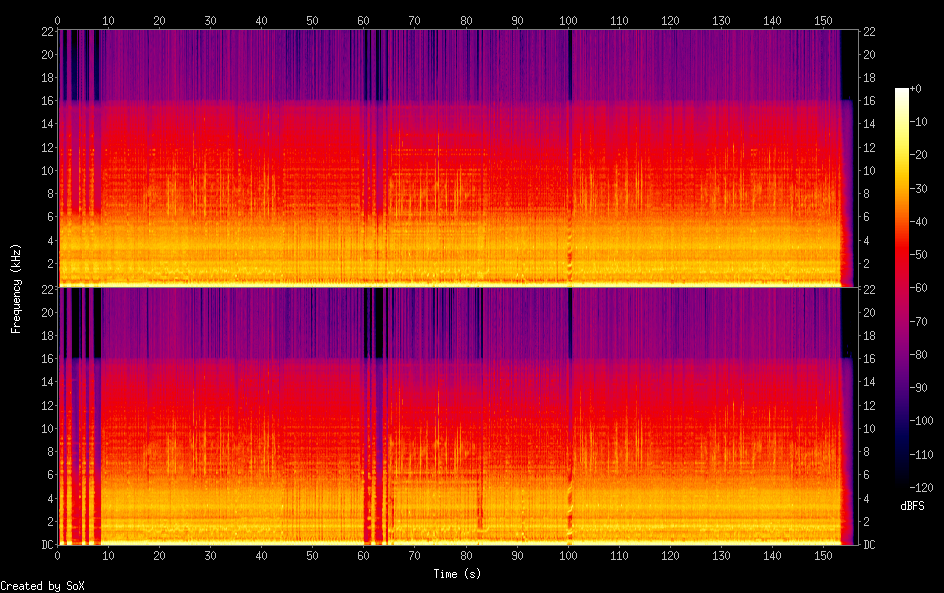Click the "-120" color scale label
Viewport: 944px width, 593px height.
point(921,488)
